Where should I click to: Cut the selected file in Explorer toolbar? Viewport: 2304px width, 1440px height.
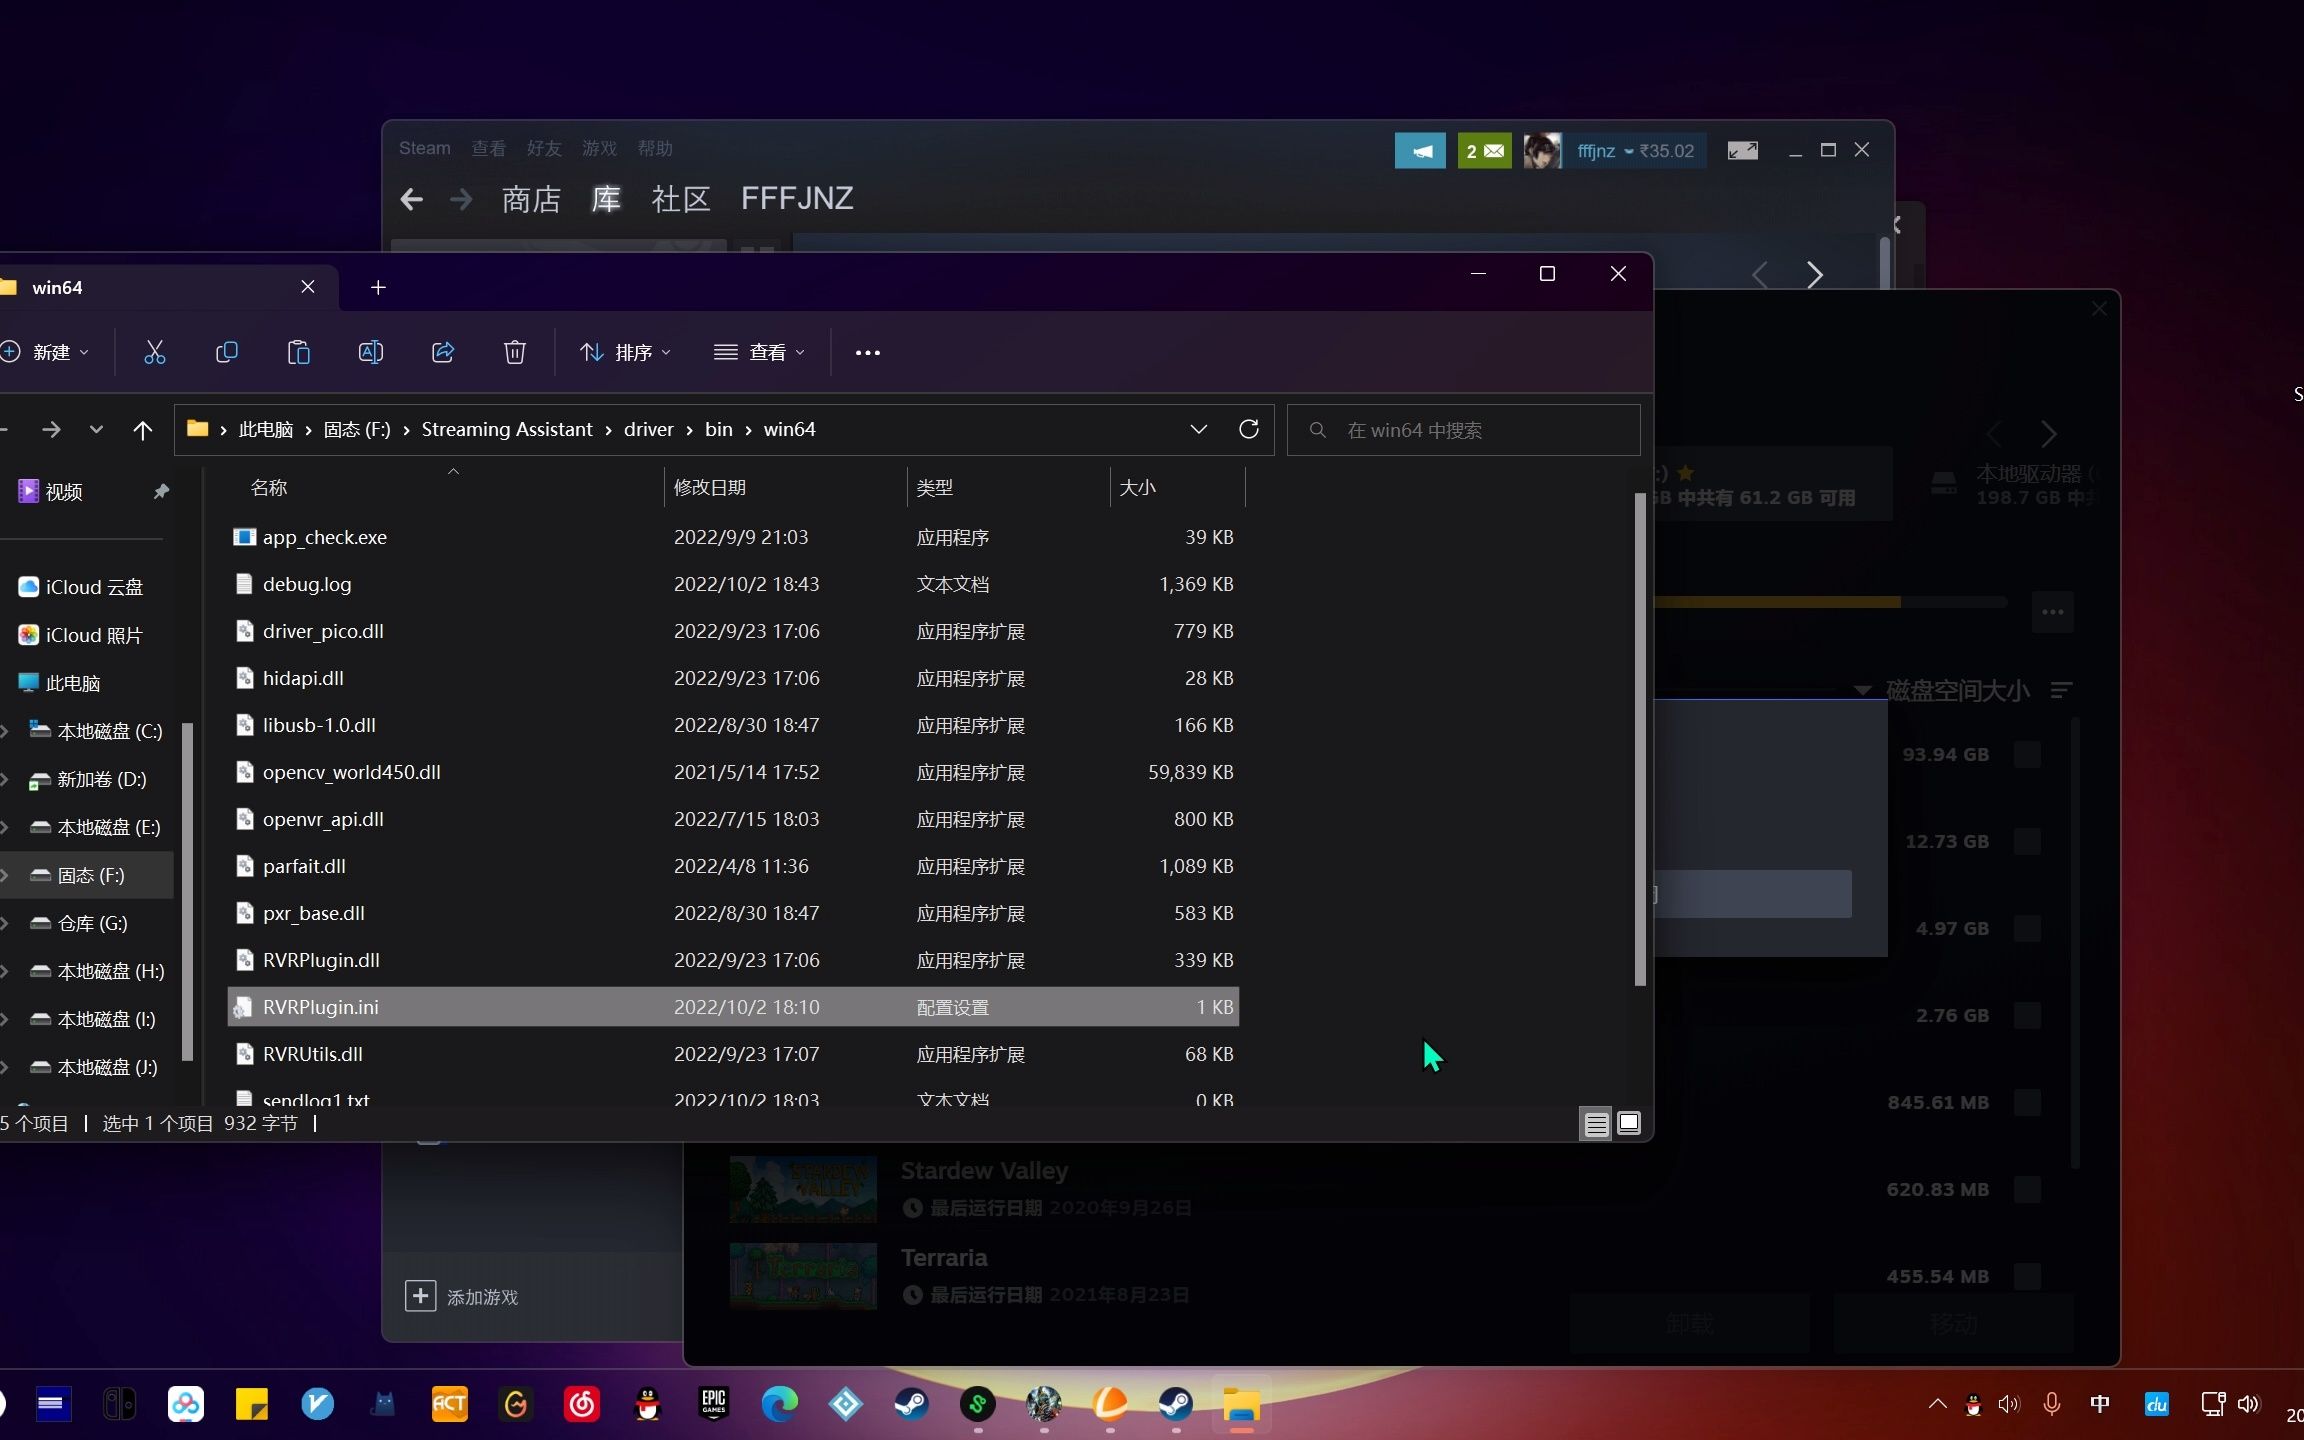[154, 352]
